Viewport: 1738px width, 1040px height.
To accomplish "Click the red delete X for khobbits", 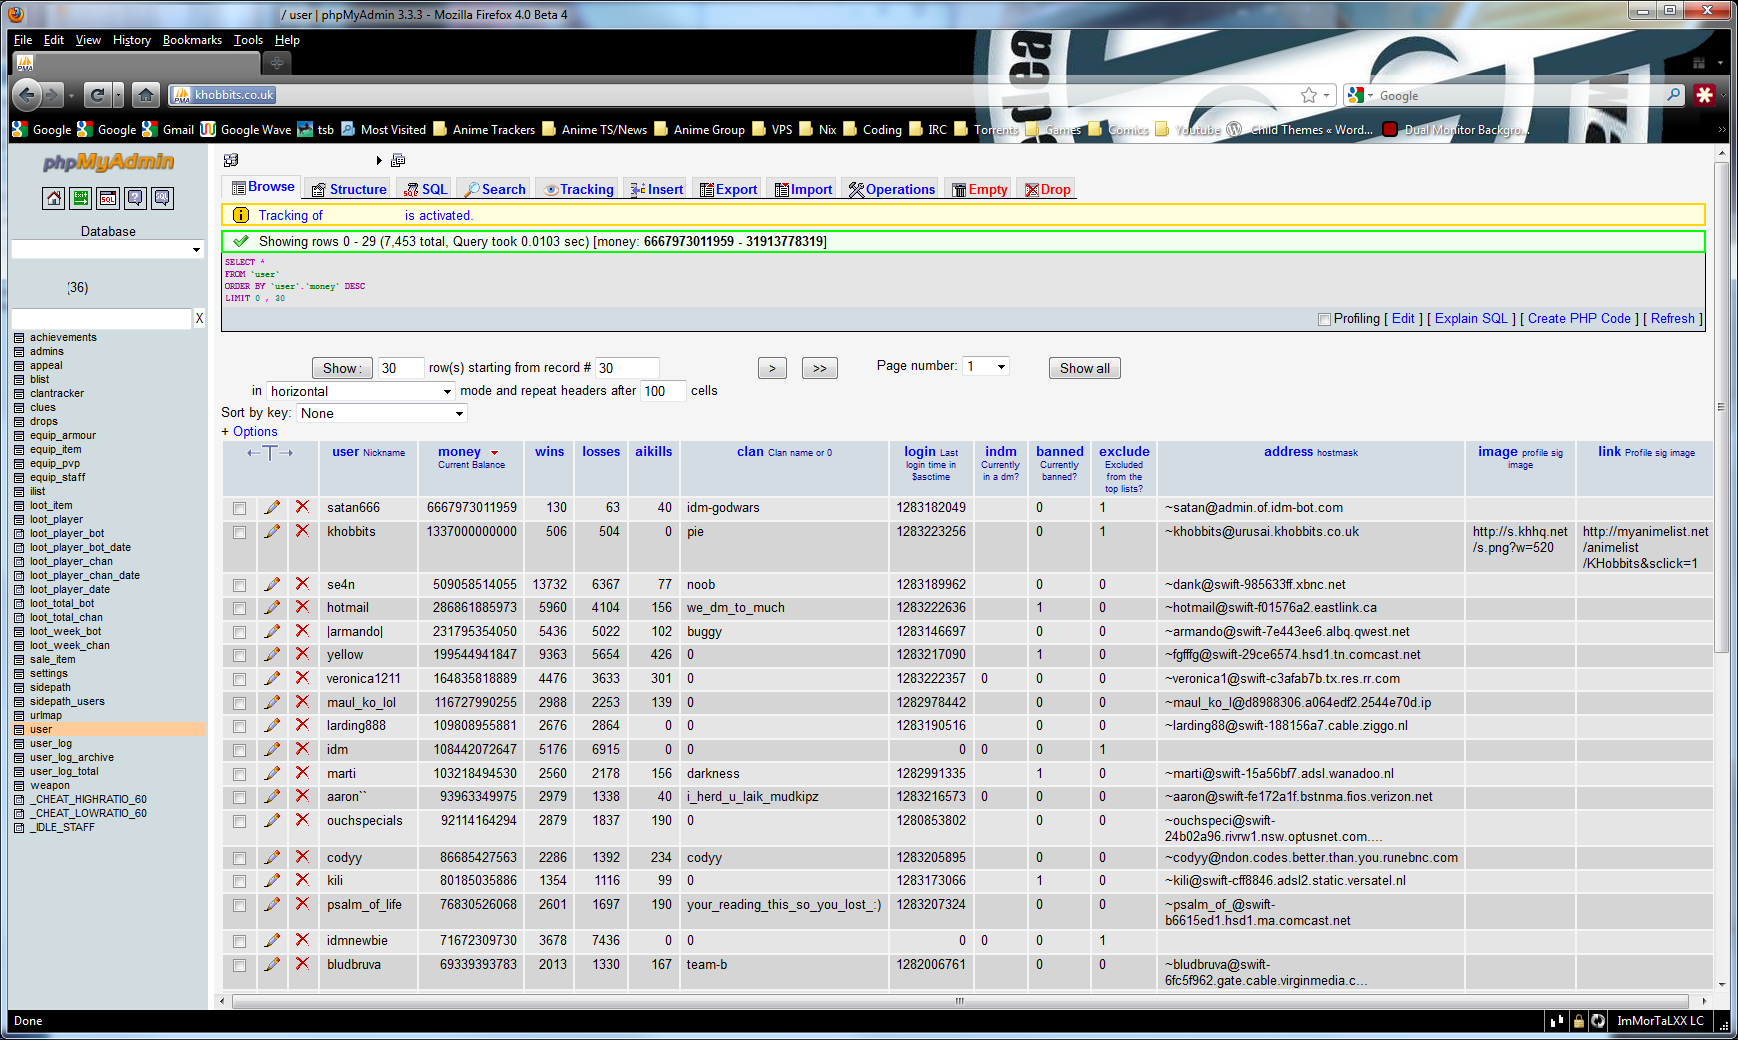I will point(302,531).
